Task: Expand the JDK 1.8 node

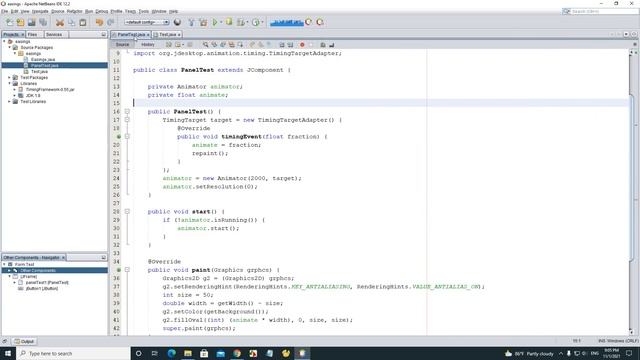Action: [x=15, y=95]
